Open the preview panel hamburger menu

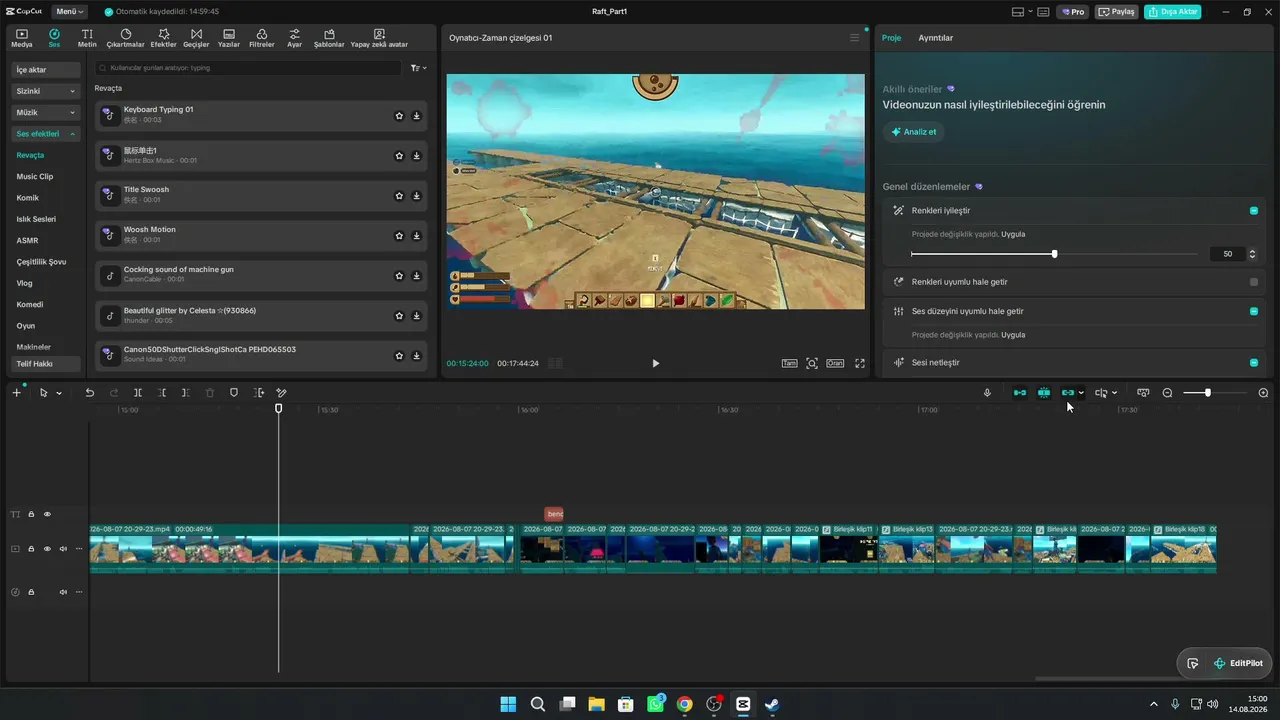point(854,38)
